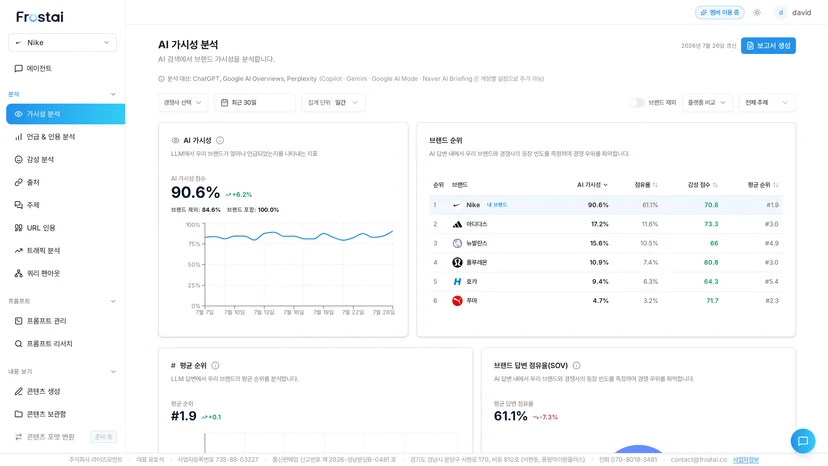Go to 쿼리 팬아웃 in the sidebar
This screenshot has width=828, height=466.
click(43, 273)
